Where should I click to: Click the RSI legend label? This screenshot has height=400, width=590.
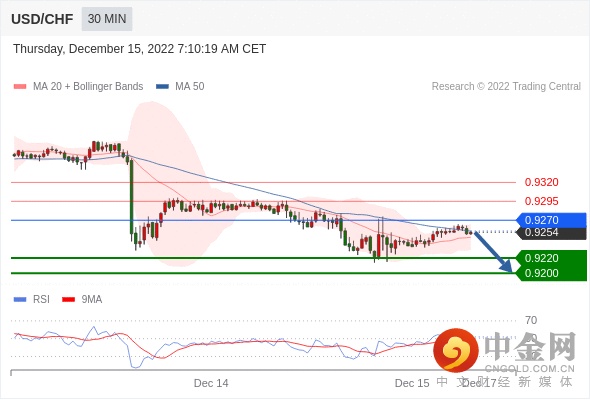point(41,300)
